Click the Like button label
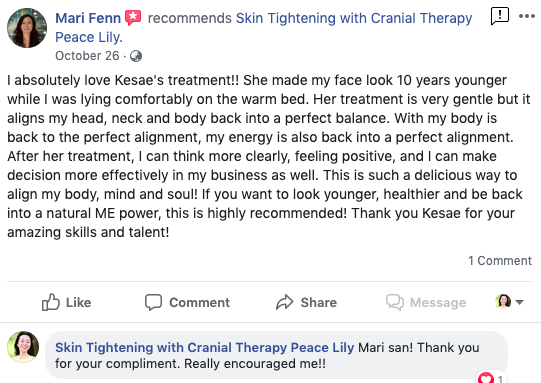 click(x=79, y=303)
